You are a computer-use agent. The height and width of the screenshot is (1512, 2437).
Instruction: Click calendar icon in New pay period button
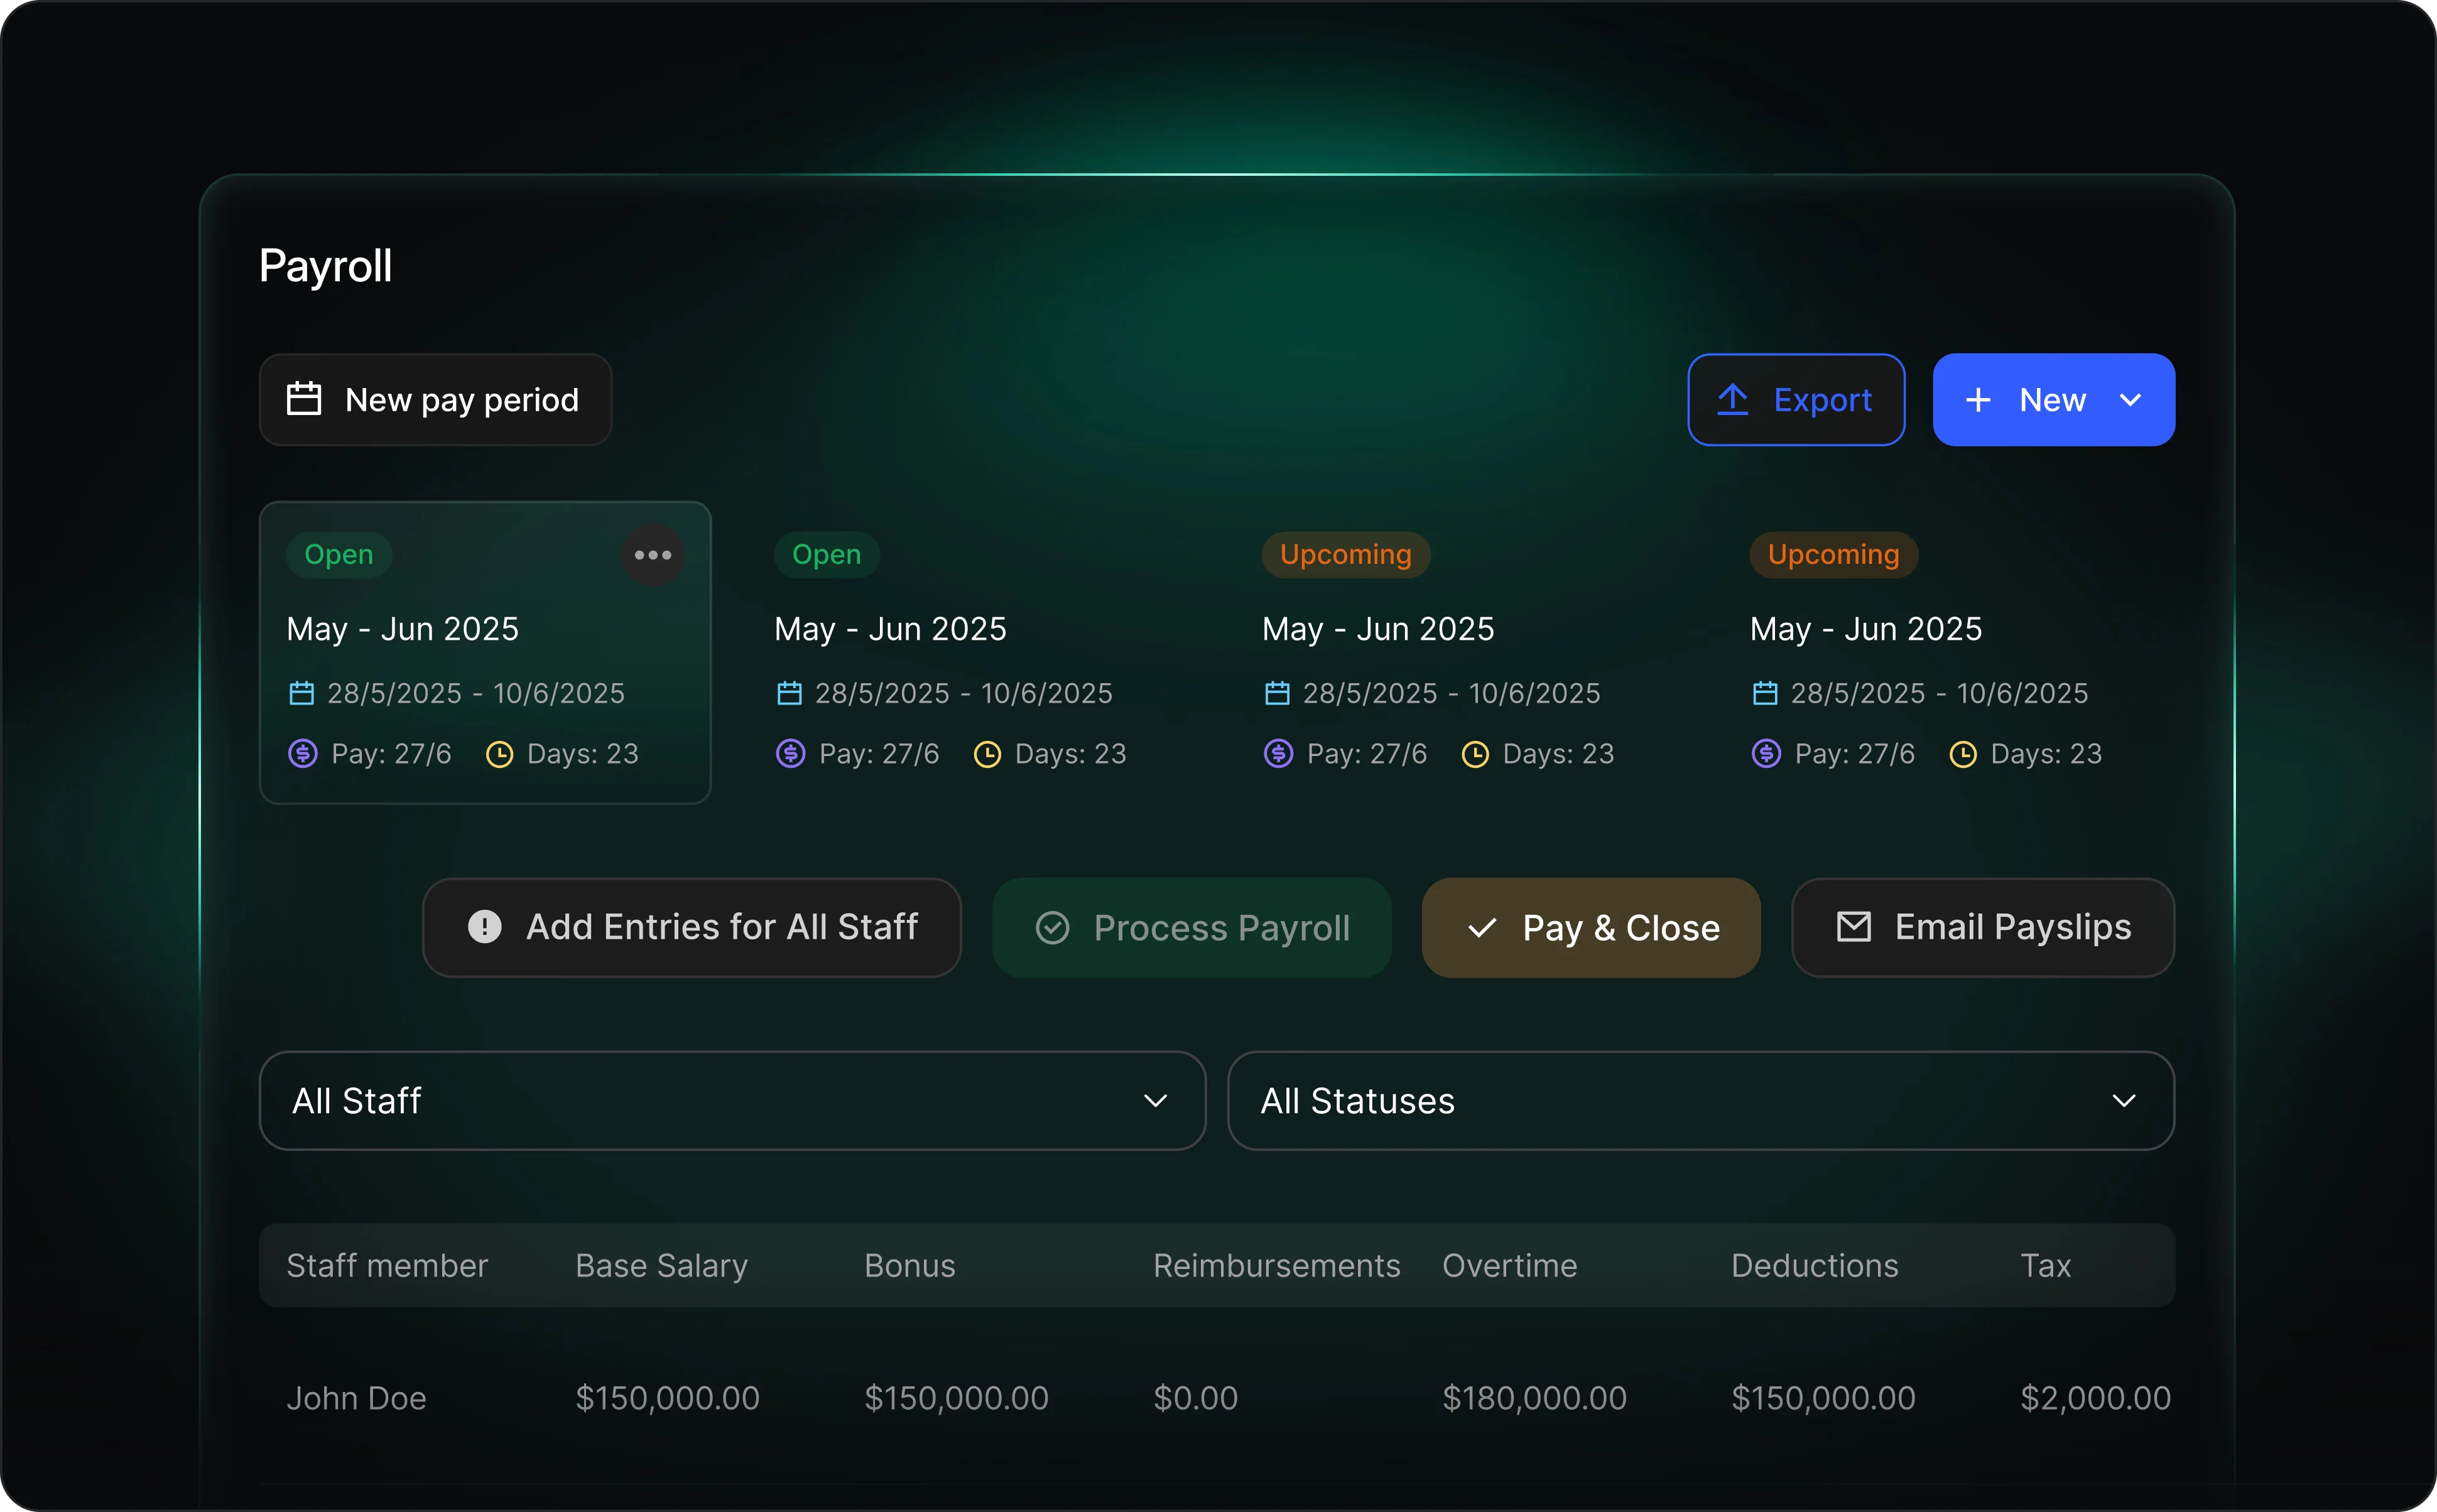304,399
